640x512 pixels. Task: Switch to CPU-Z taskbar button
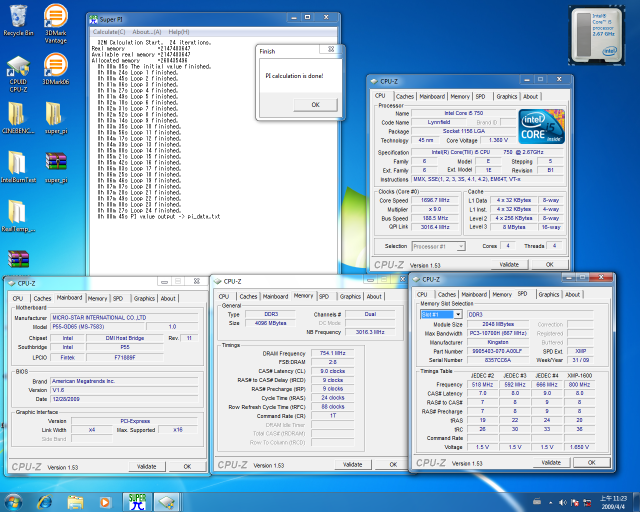point(167,502)
